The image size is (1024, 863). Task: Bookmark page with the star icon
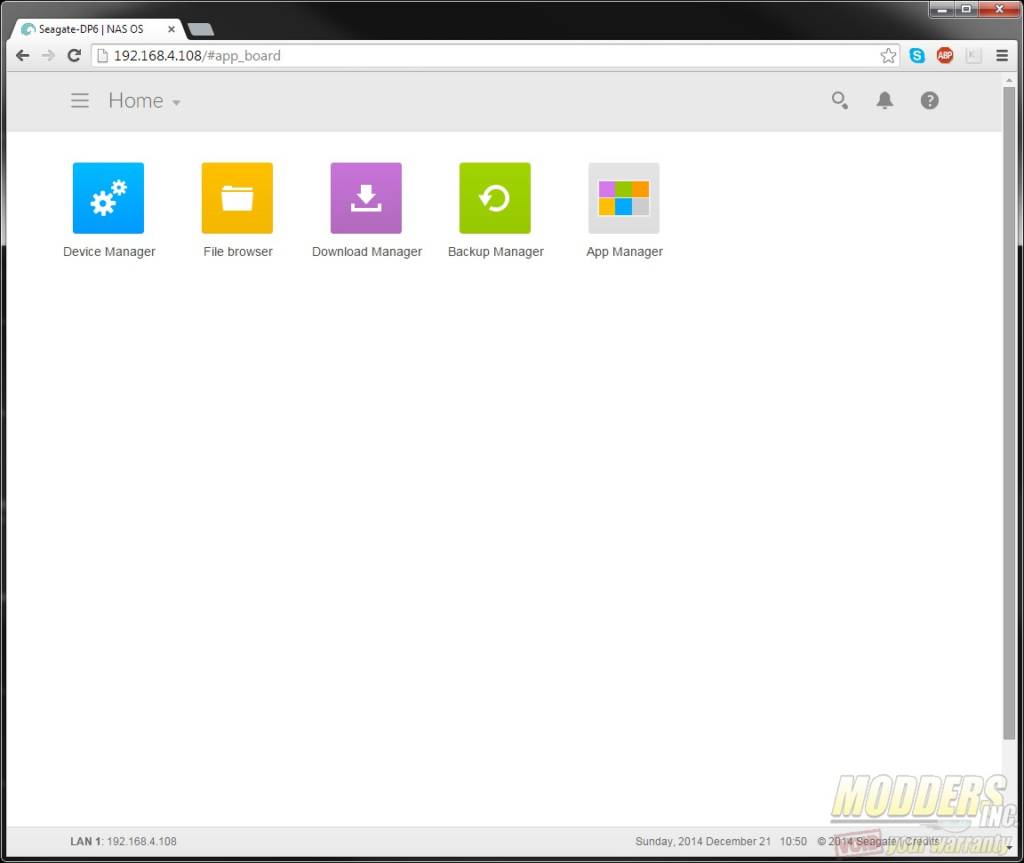coord(888,56)
